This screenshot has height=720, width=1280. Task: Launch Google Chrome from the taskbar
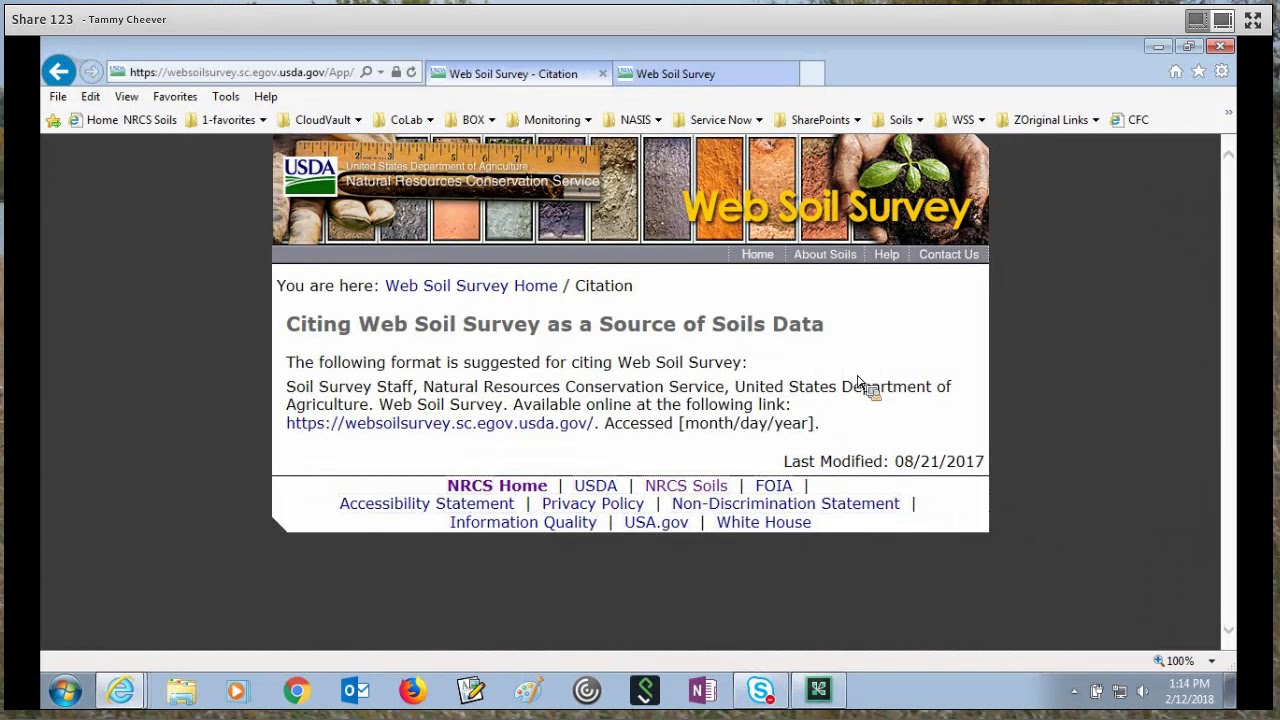pos(296,690)
